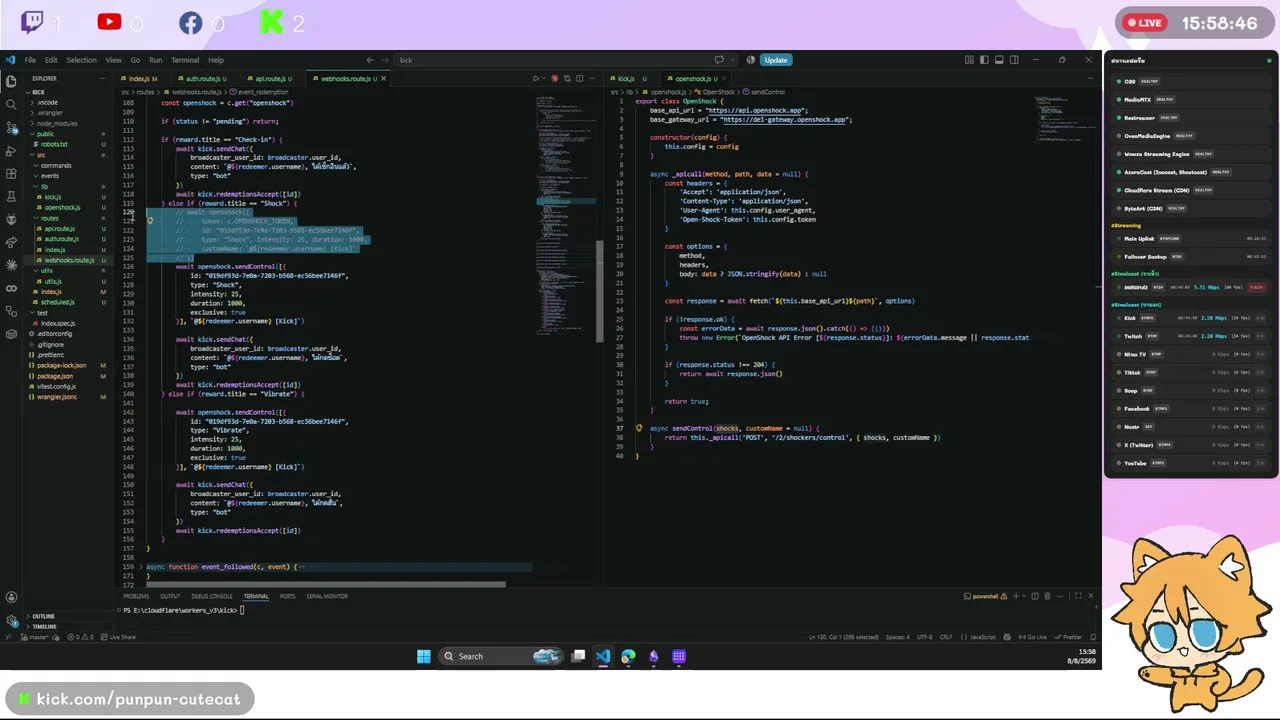Open the Explorer view in activity bar
This screenshot has height=720, width=1280.
click(x=11, y=81)
